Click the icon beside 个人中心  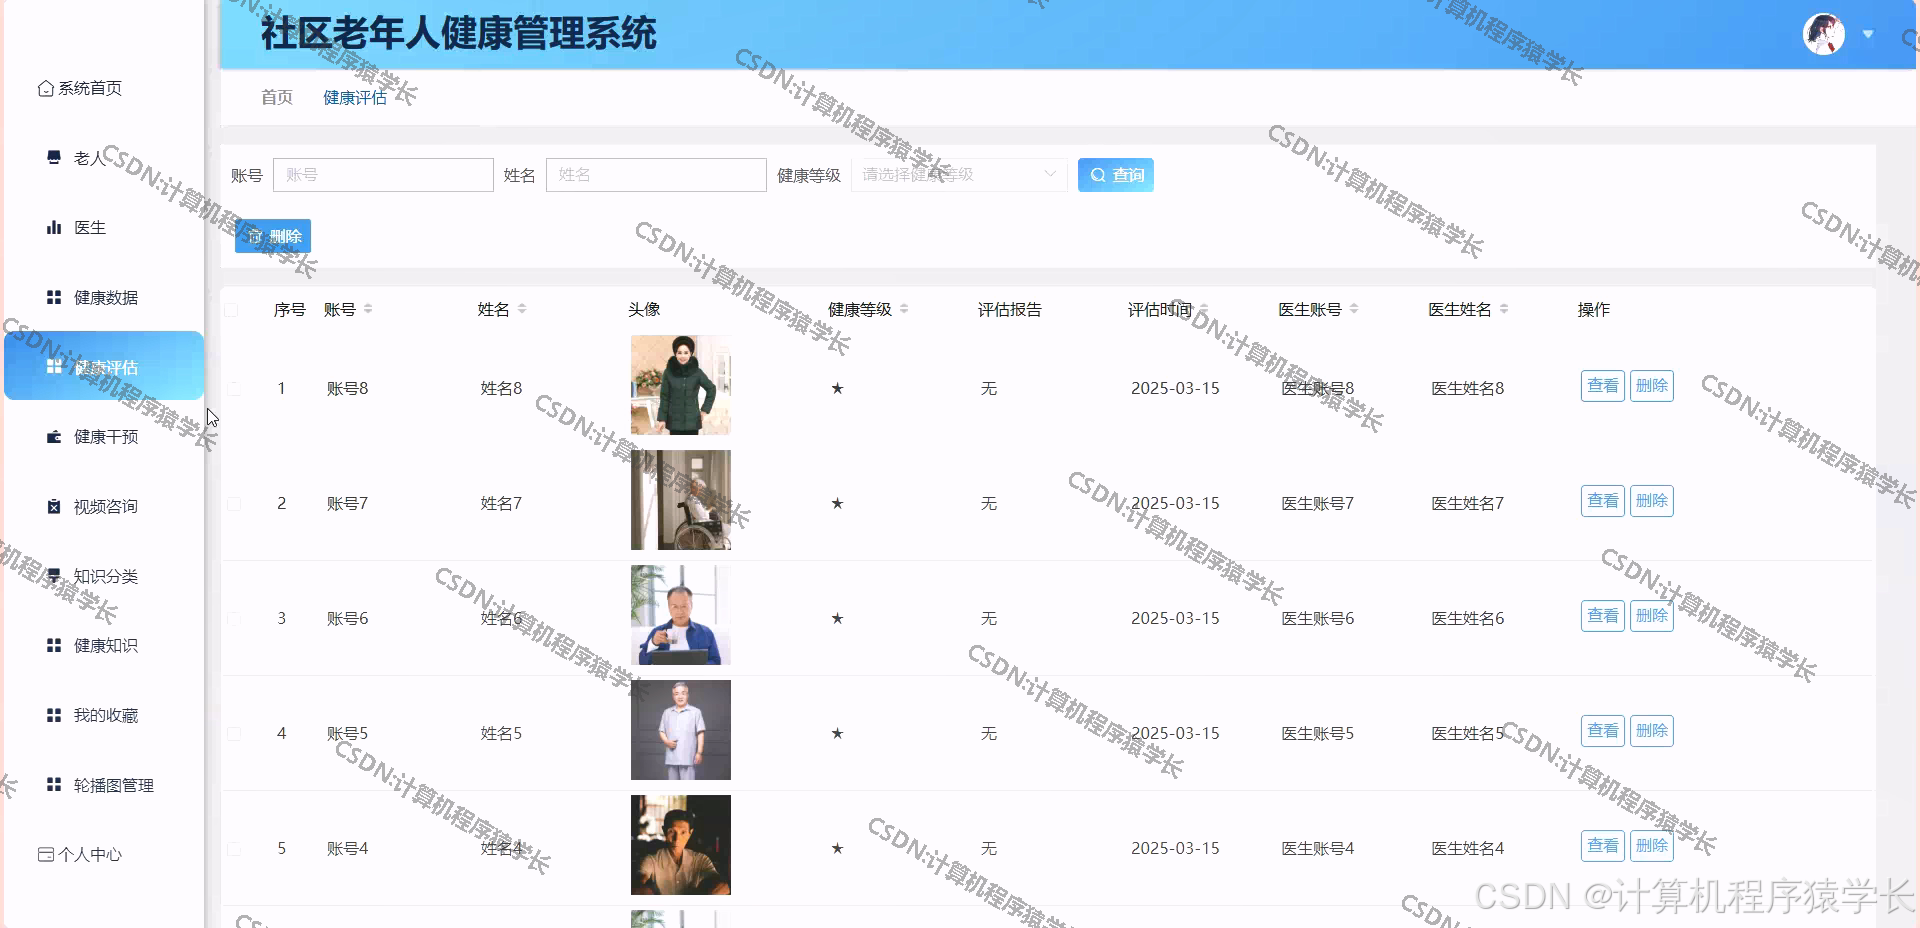point(45,854)
